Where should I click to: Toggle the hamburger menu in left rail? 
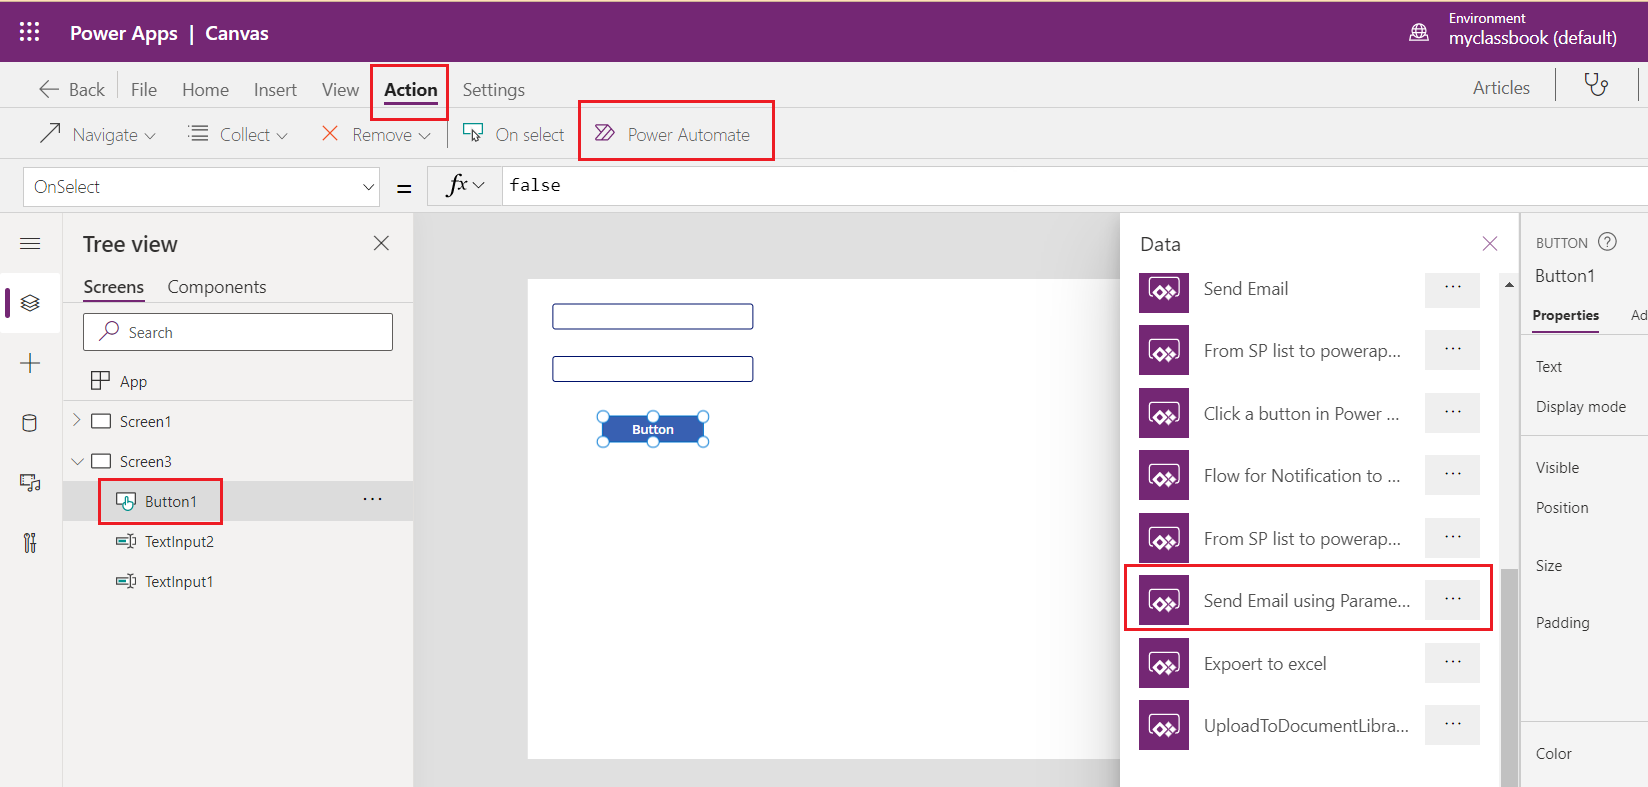[30, 243]
